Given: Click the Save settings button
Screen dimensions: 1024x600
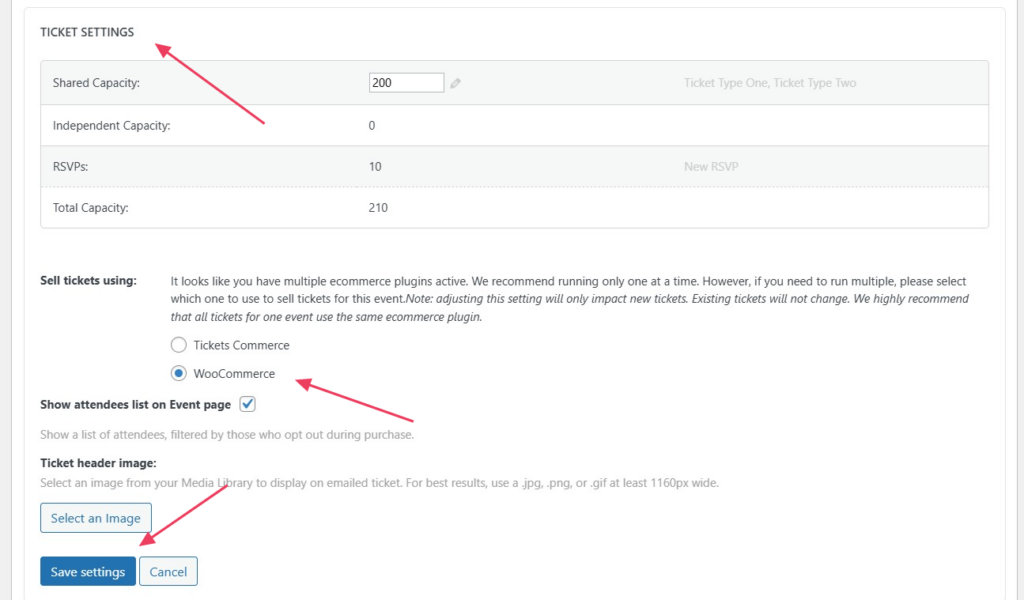Looking at the screenshot, I should (x=87, y=570).
